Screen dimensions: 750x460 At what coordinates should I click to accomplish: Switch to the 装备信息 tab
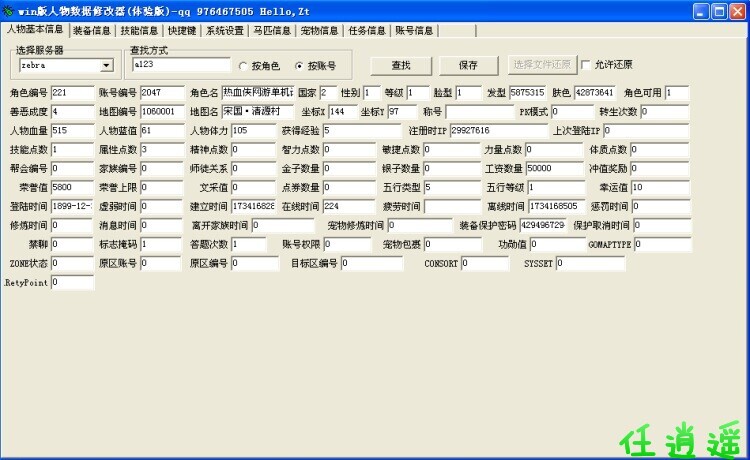93,31
